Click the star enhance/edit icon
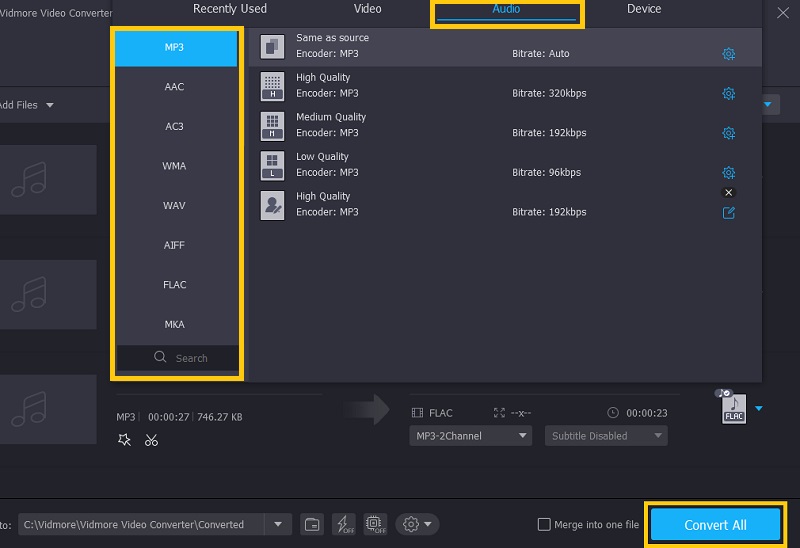 tap(124, 440)
